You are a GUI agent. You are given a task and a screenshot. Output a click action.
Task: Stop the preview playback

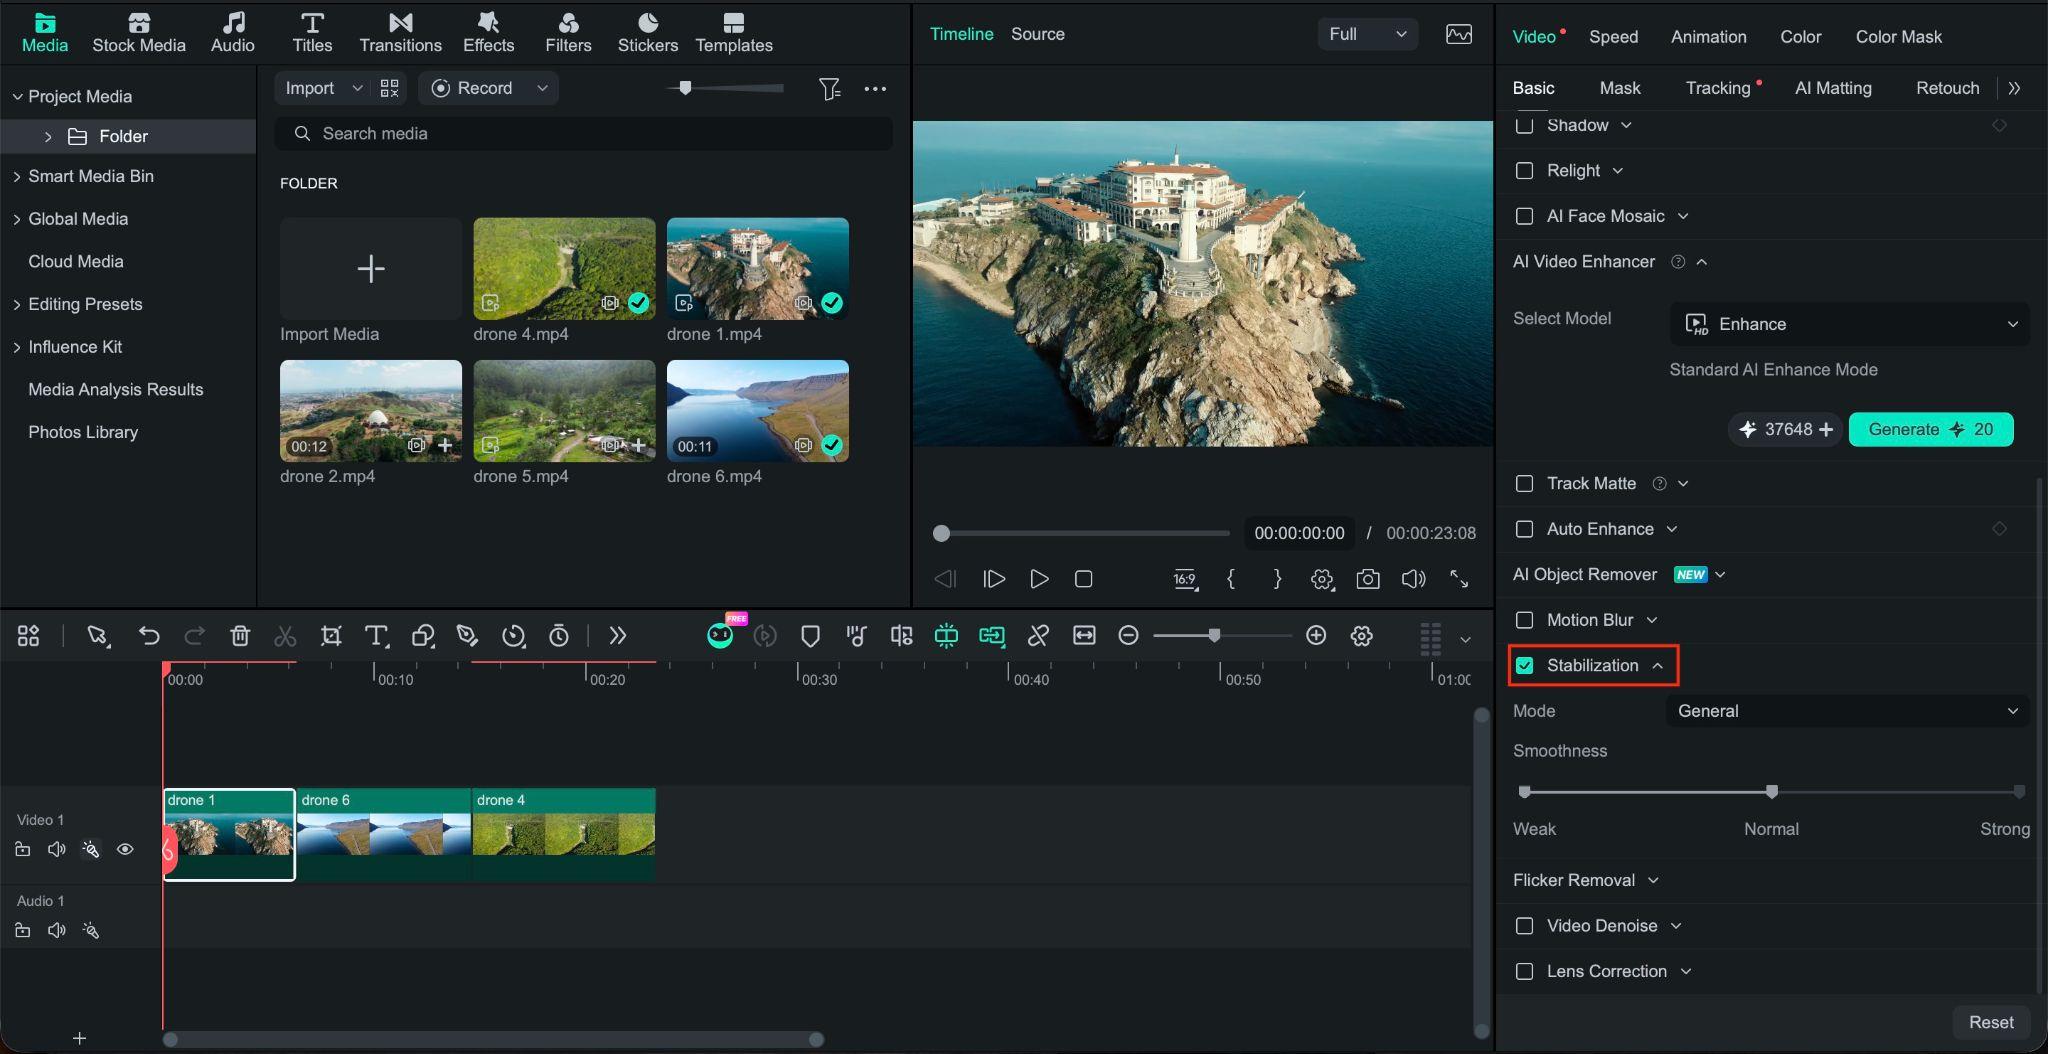click(x=1083, y=579)
